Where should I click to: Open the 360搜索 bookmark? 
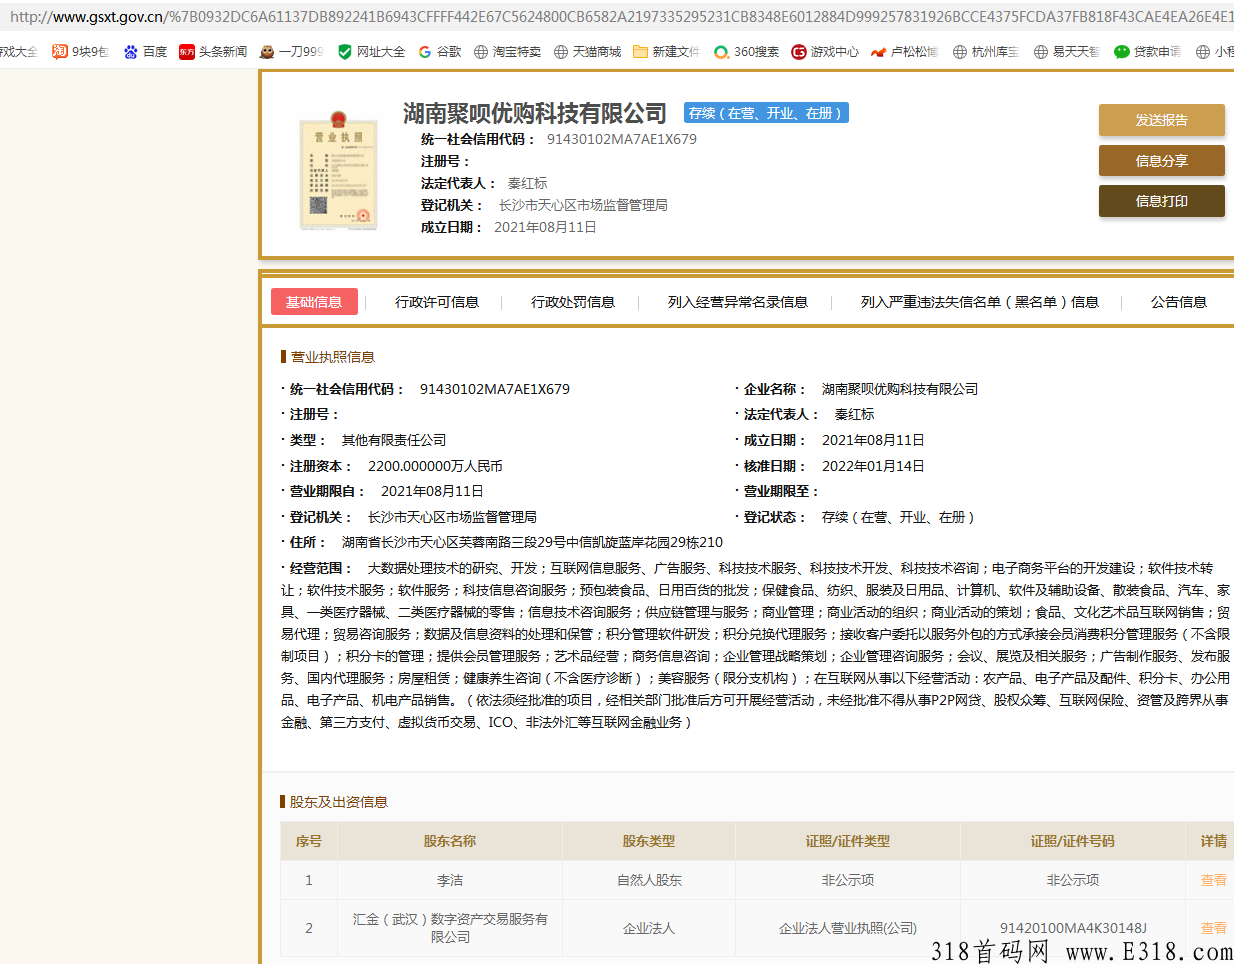[746, 51]
